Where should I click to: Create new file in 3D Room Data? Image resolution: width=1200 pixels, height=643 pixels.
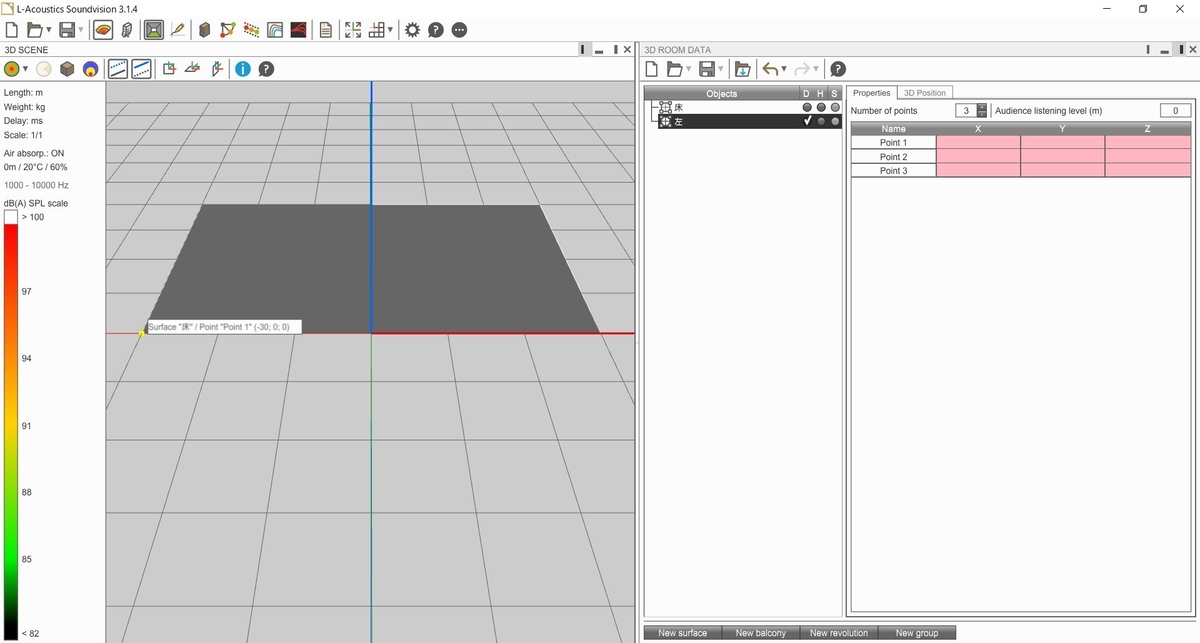pyautogui.click(x=651, y=69)
